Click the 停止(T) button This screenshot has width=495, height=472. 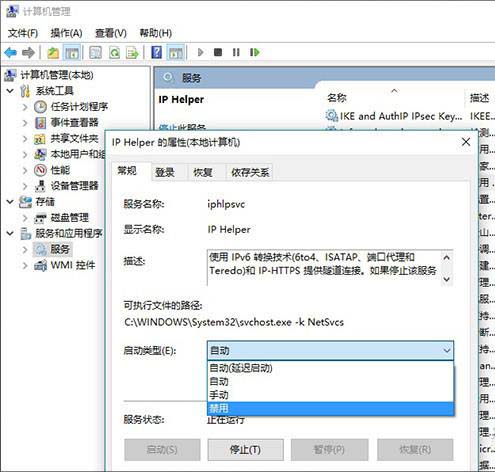(245, 450)
